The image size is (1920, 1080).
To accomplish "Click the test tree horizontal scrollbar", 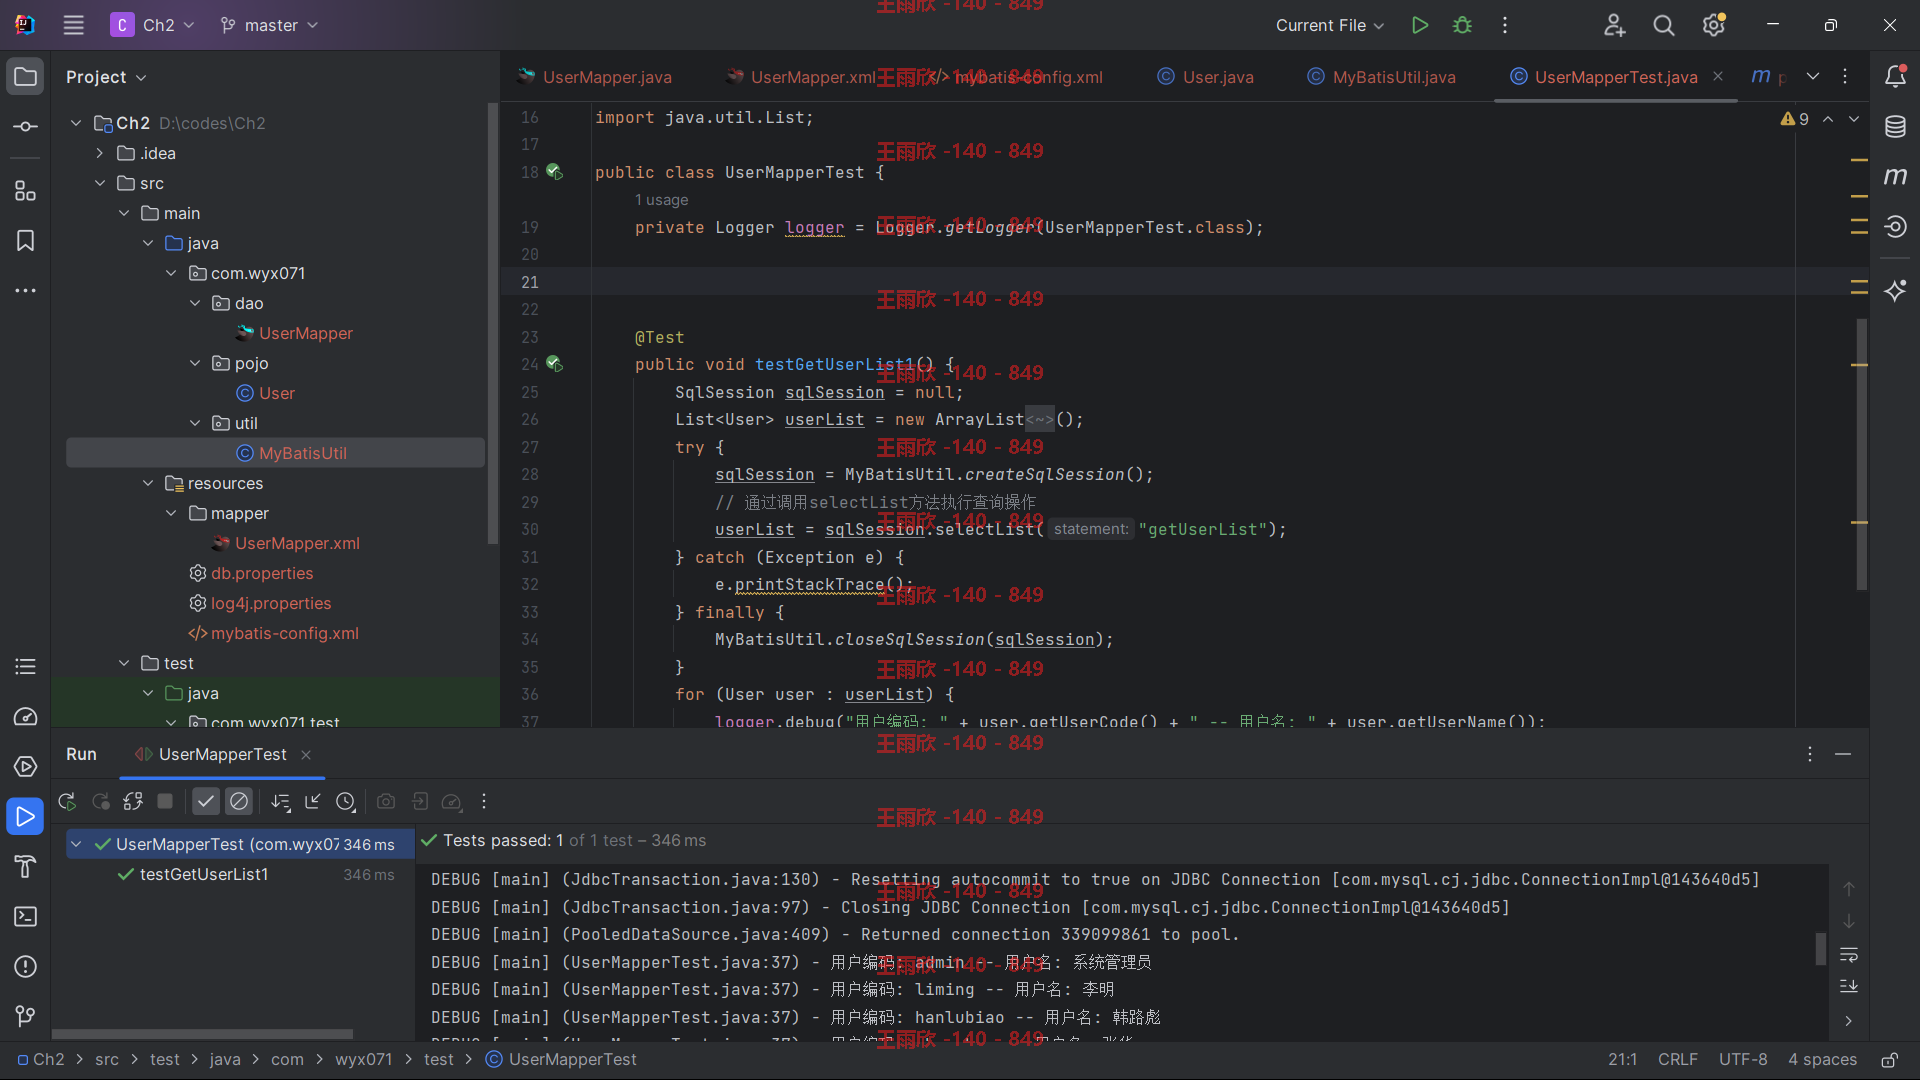I will pyautogui.click(x=203, y=1034).
